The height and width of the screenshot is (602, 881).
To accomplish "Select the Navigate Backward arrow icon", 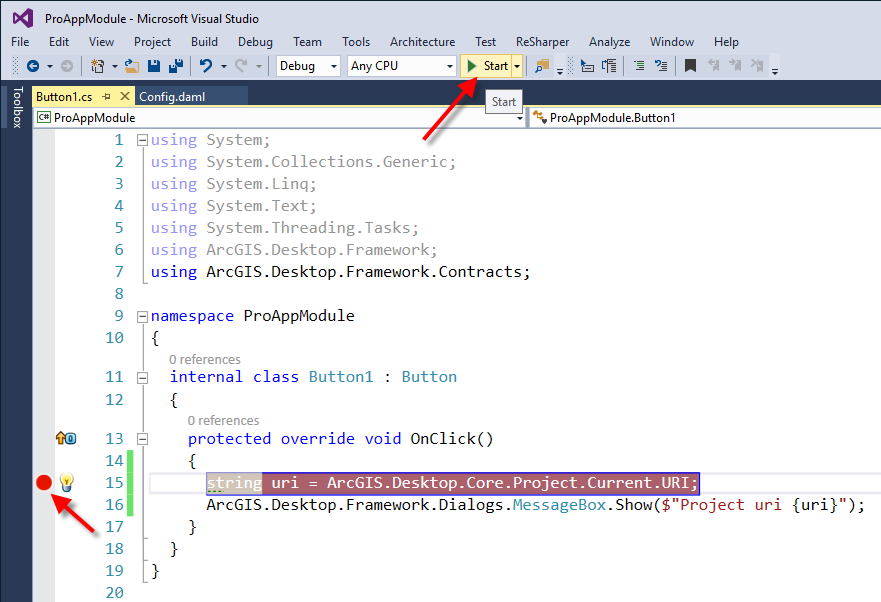I will click(34, 67).
